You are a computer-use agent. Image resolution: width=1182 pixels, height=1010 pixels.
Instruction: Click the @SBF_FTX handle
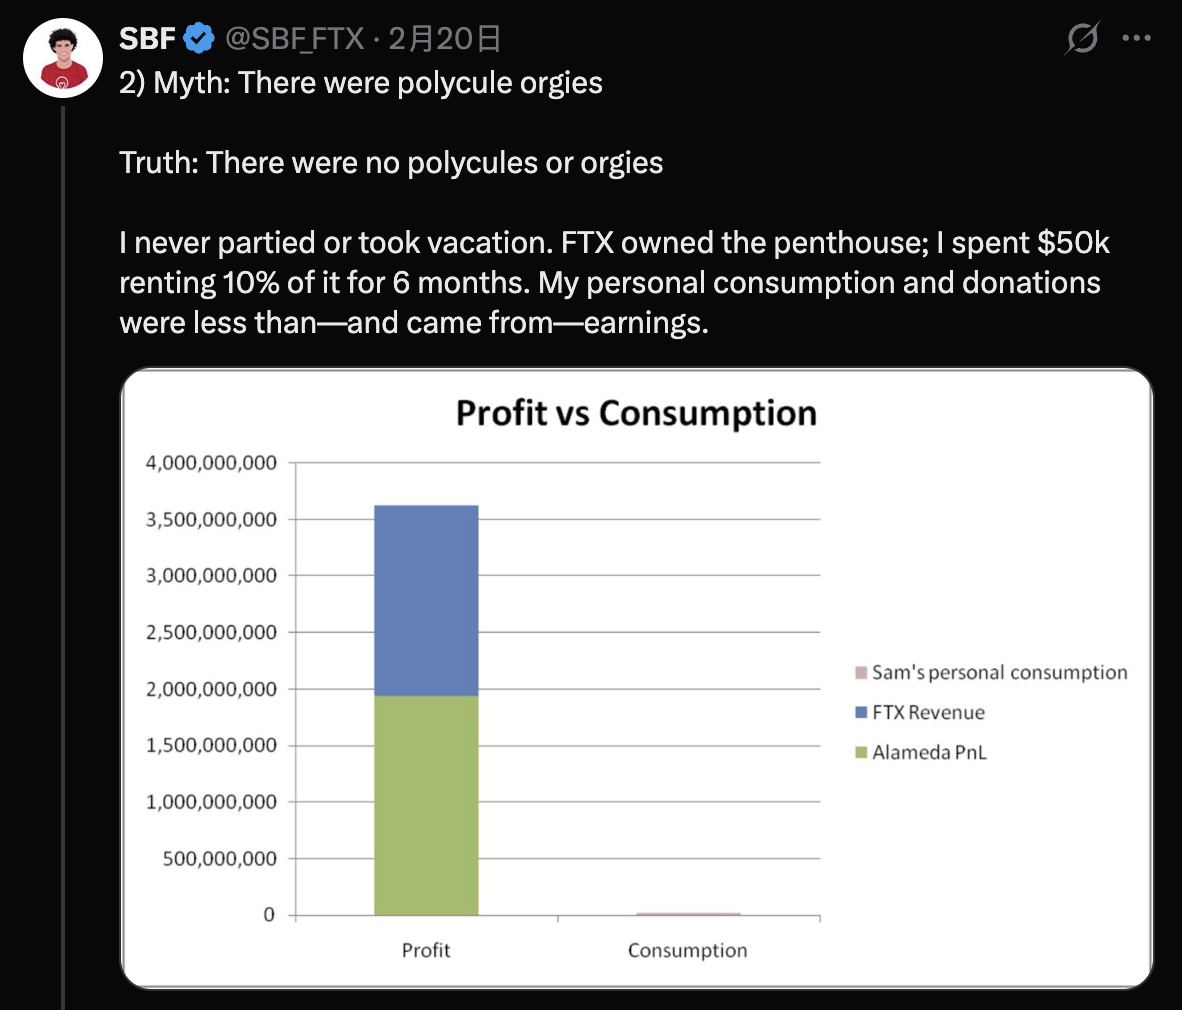click(x=295, y=39)
